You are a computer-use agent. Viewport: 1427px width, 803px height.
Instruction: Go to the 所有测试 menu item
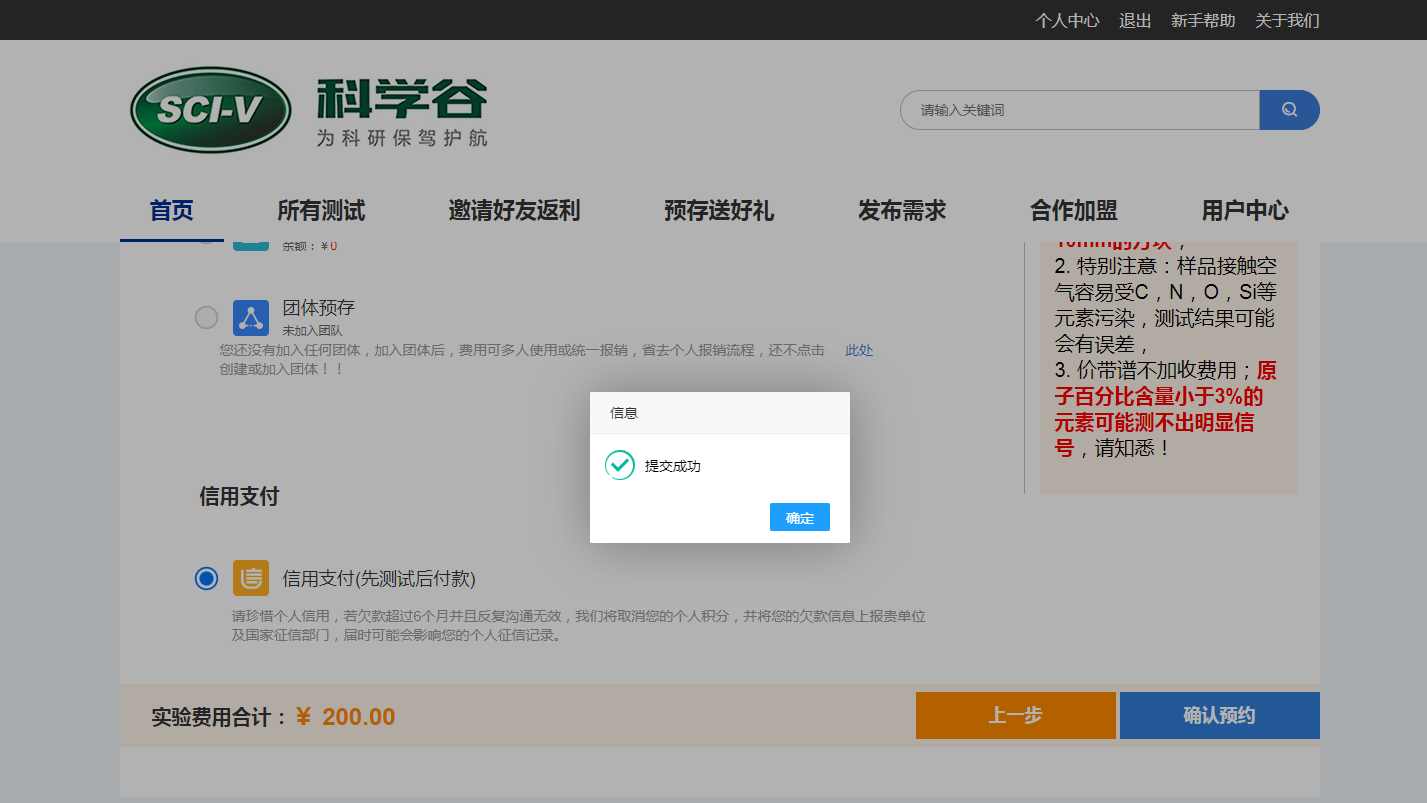click(321, 211)
